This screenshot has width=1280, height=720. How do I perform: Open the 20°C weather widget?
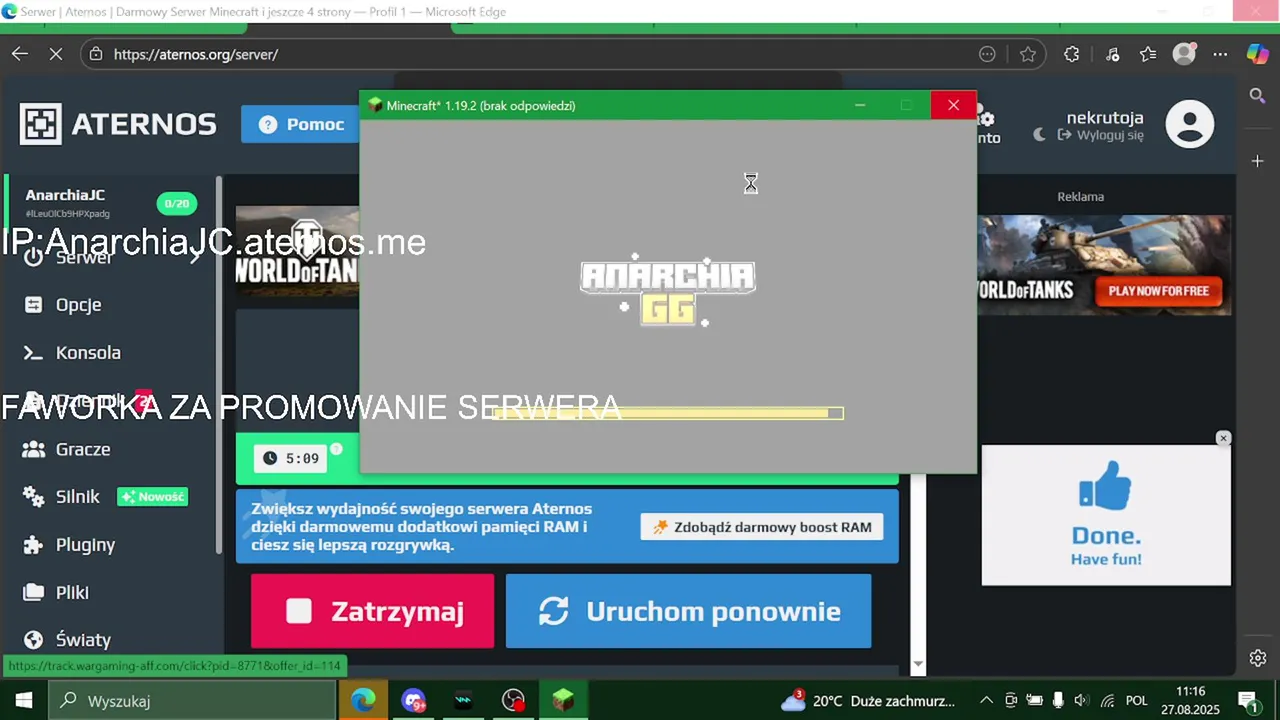[x=868, y=701]
